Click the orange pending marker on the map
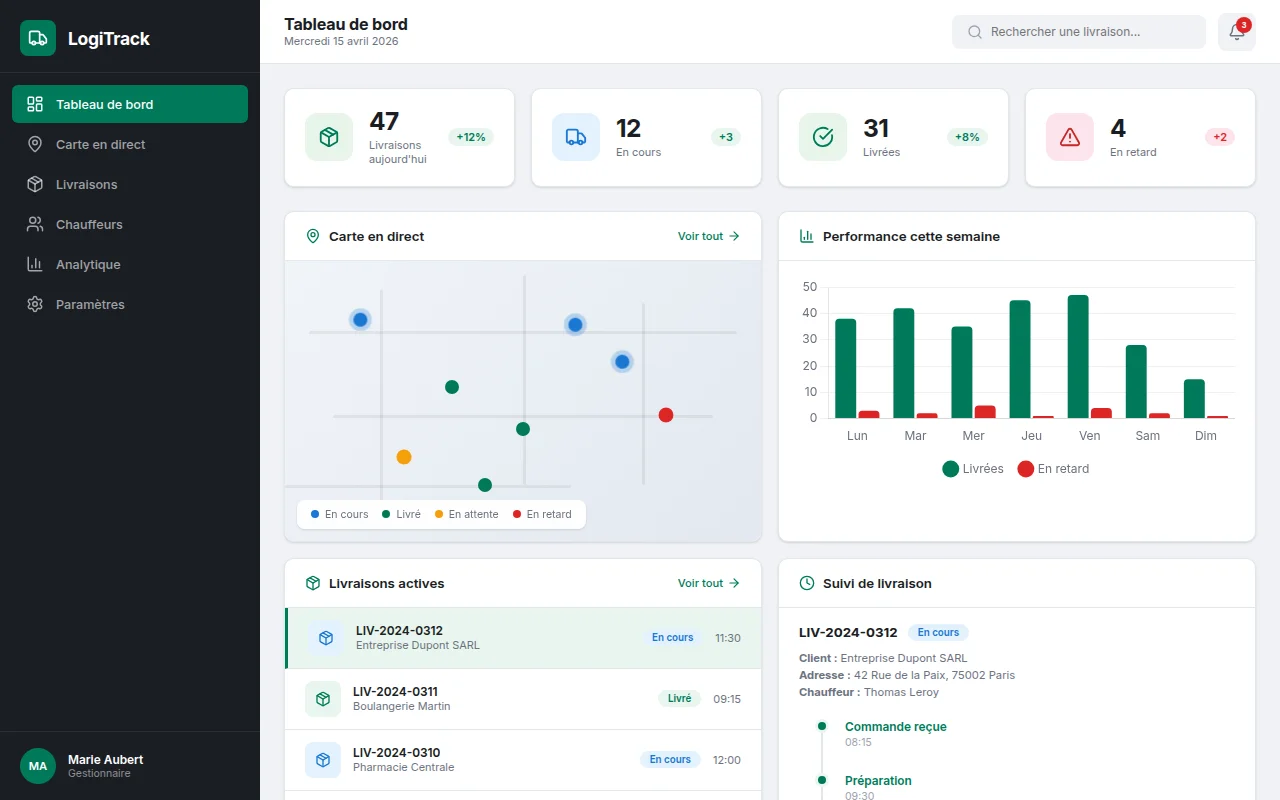The width and height of the screenshot is (1280, 800). point(404,457)
